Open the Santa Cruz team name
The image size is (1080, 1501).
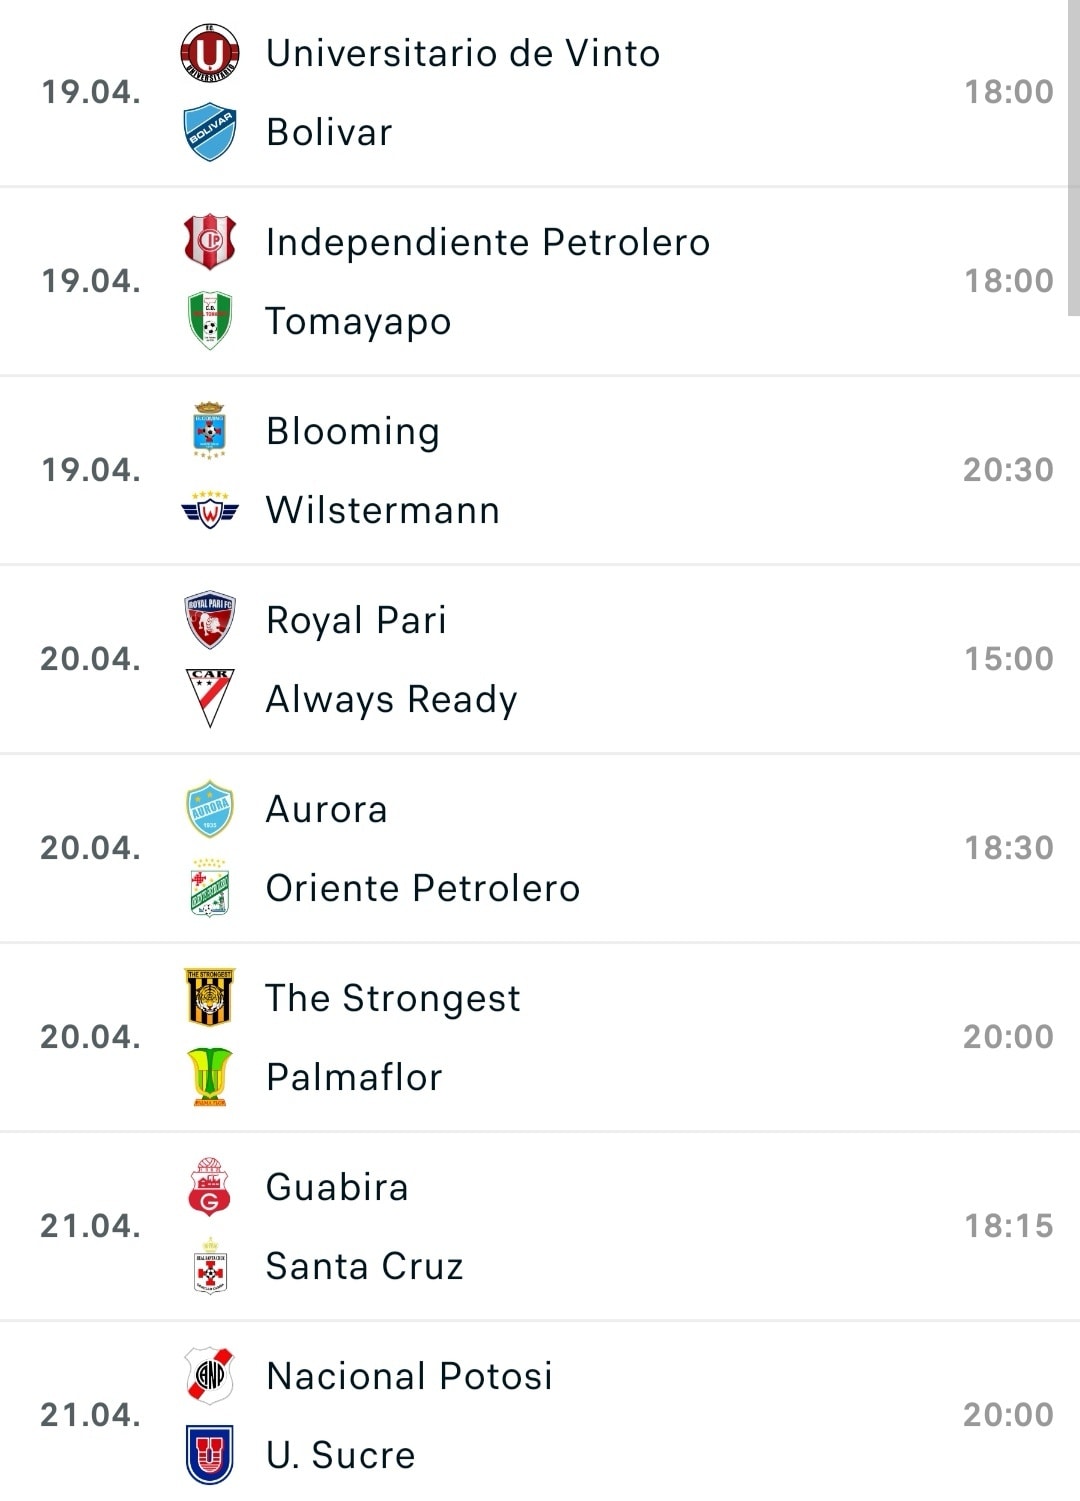364,1266
